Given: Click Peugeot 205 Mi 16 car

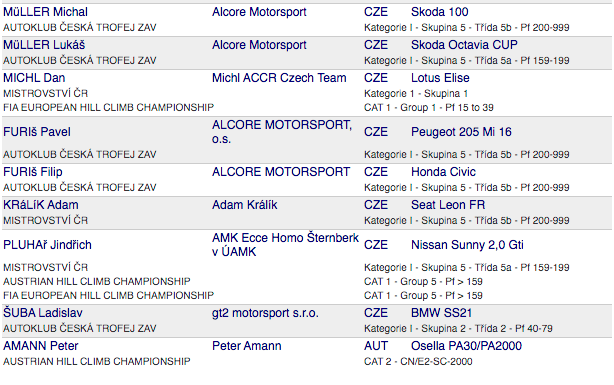Looking at the screenshot, I should 461,132.
